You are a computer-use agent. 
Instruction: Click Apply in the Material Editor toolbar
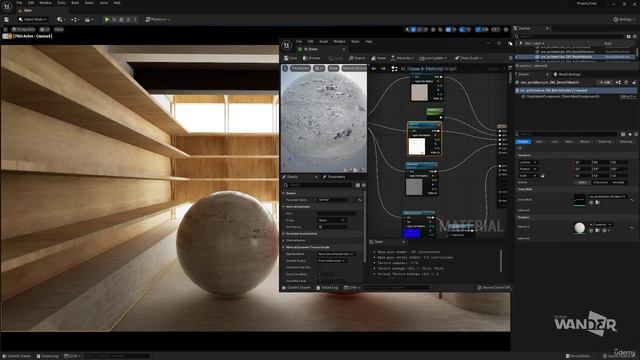coord(336,58)
